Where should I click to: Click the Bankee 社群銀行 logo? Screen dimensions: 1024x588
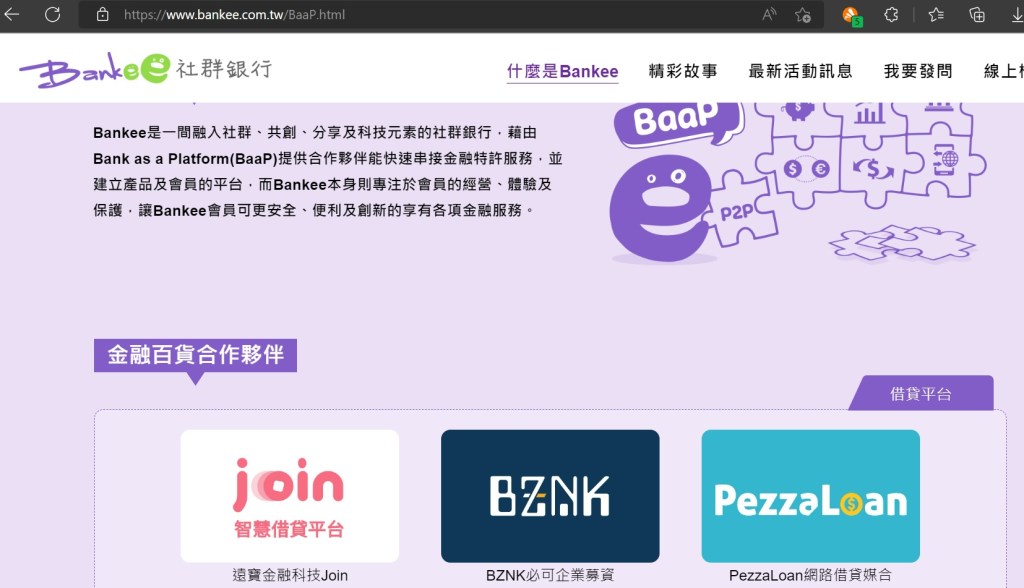[x=146, y=69]
